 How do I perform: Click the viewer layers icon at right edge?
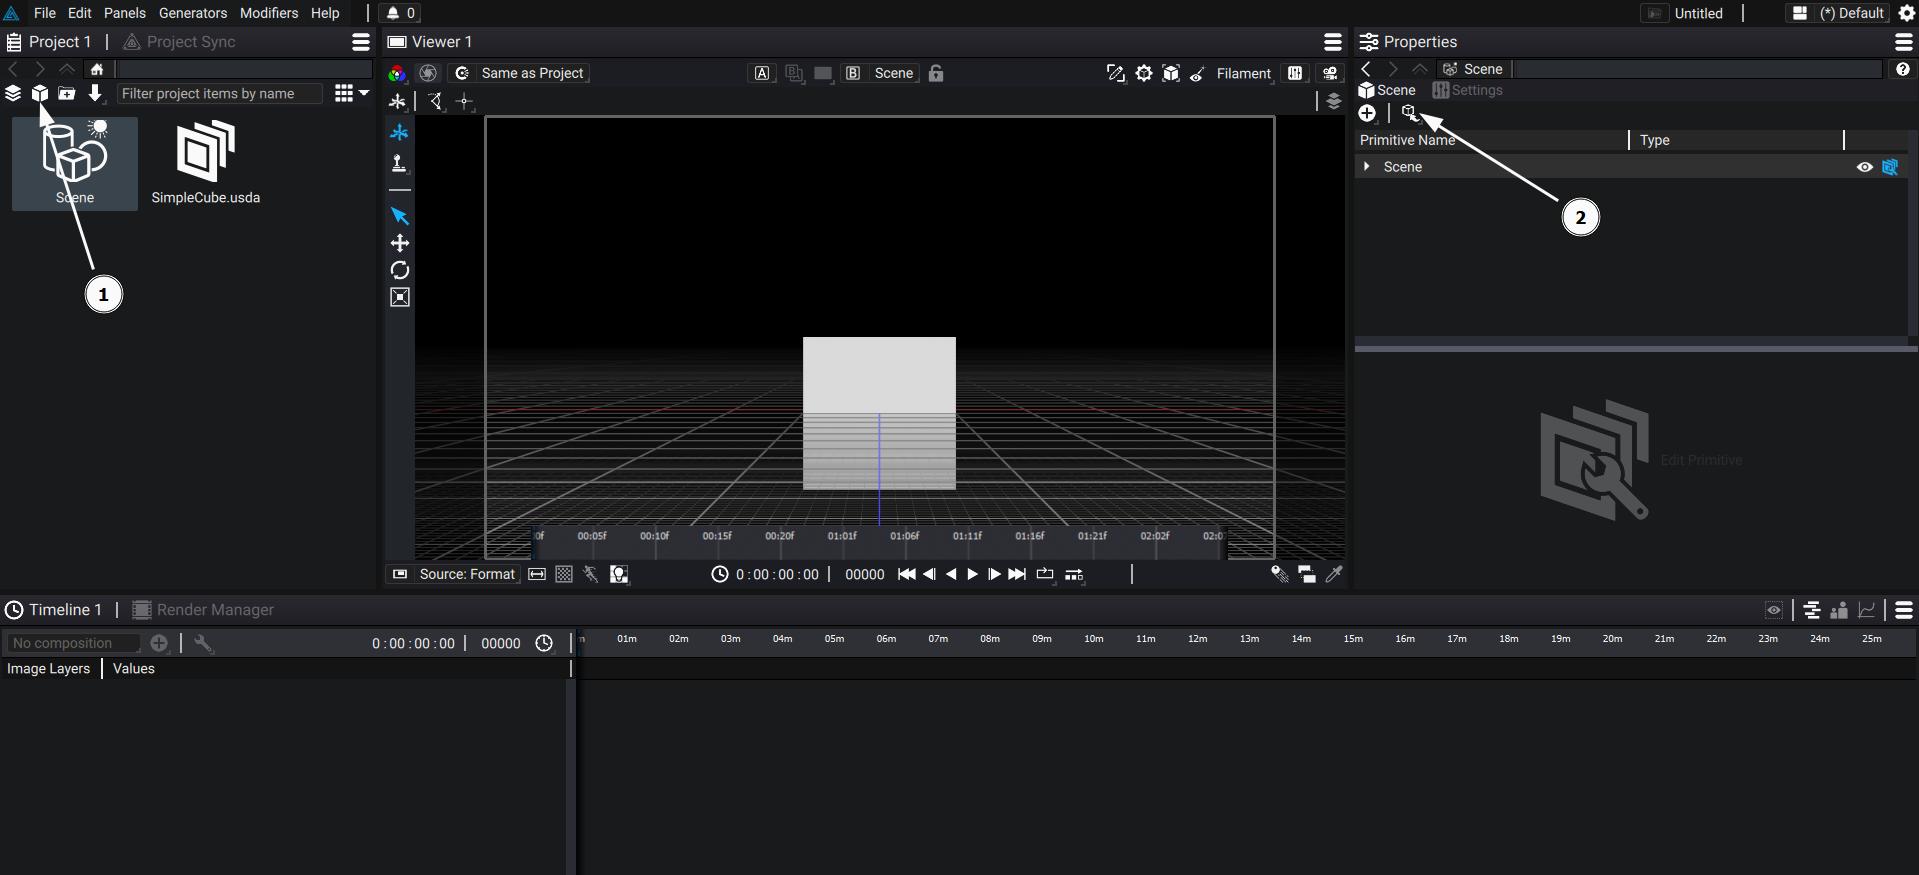(1333, 101)
